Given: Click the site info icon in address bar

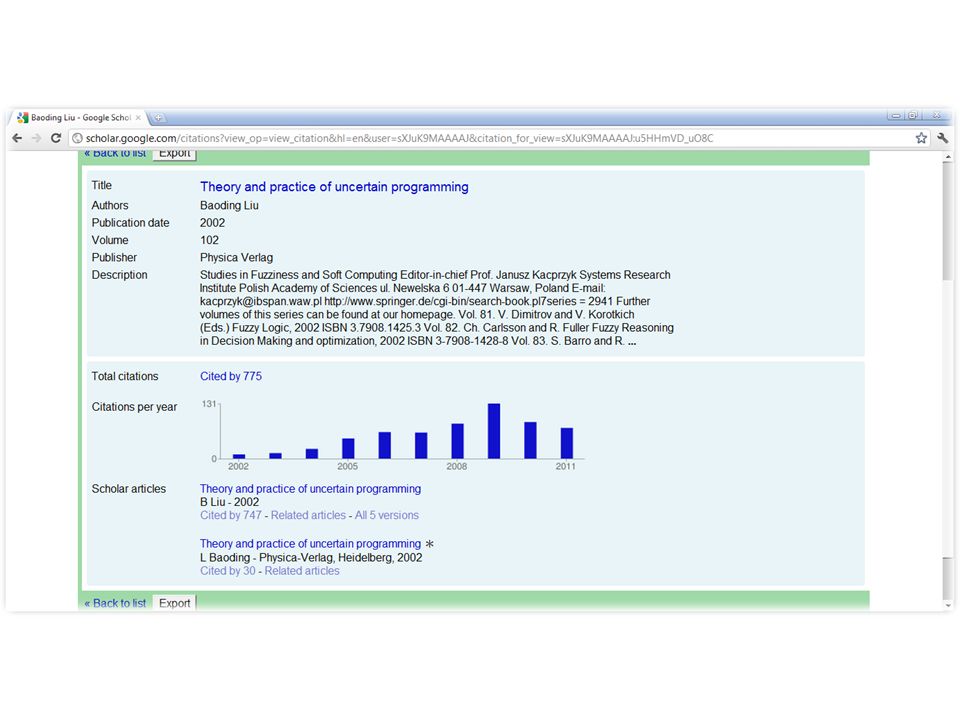Looking at the screenshot, I should tap(77, 138).
